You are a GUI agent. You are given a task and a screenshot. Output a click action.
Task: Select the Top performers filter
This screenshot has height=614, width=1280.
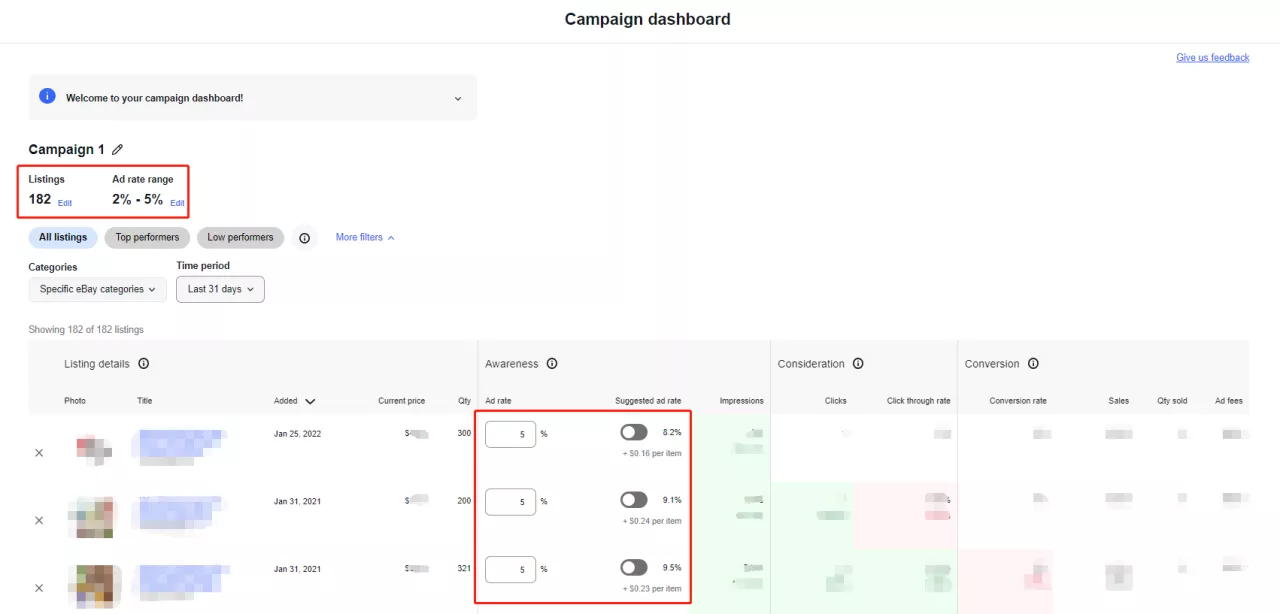click(147, 237)
